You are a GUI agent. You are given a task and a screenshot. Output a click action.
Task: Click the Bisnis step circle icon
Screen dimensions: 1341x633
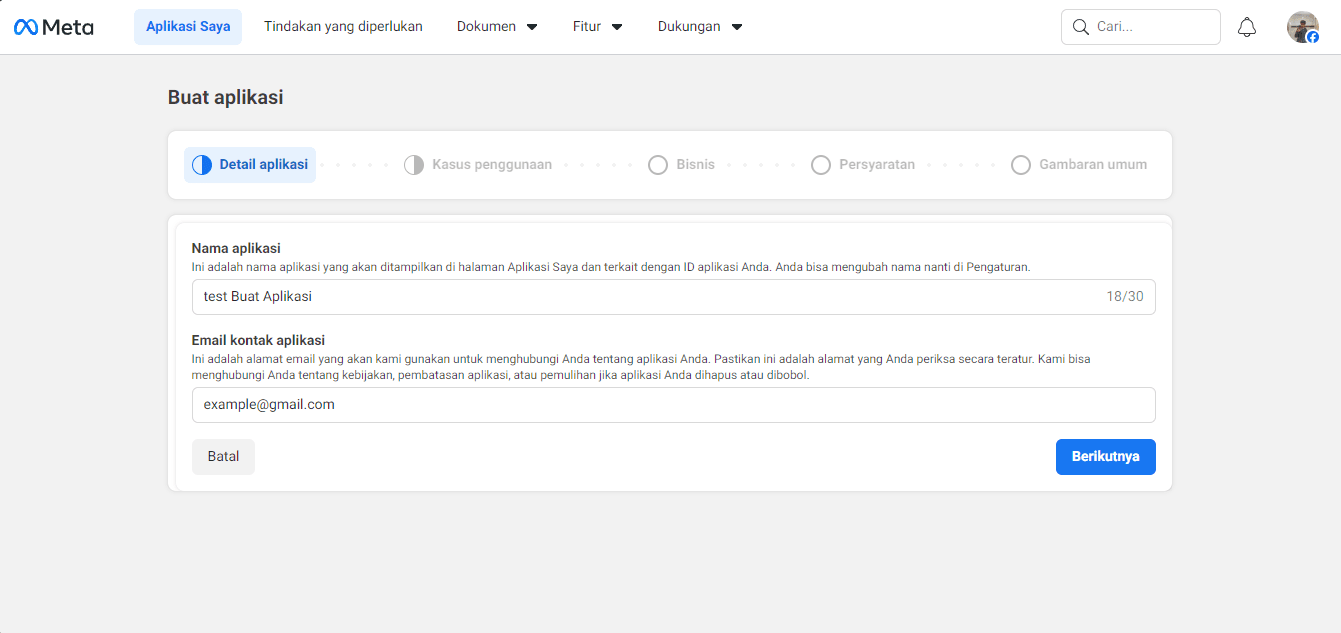658,165
